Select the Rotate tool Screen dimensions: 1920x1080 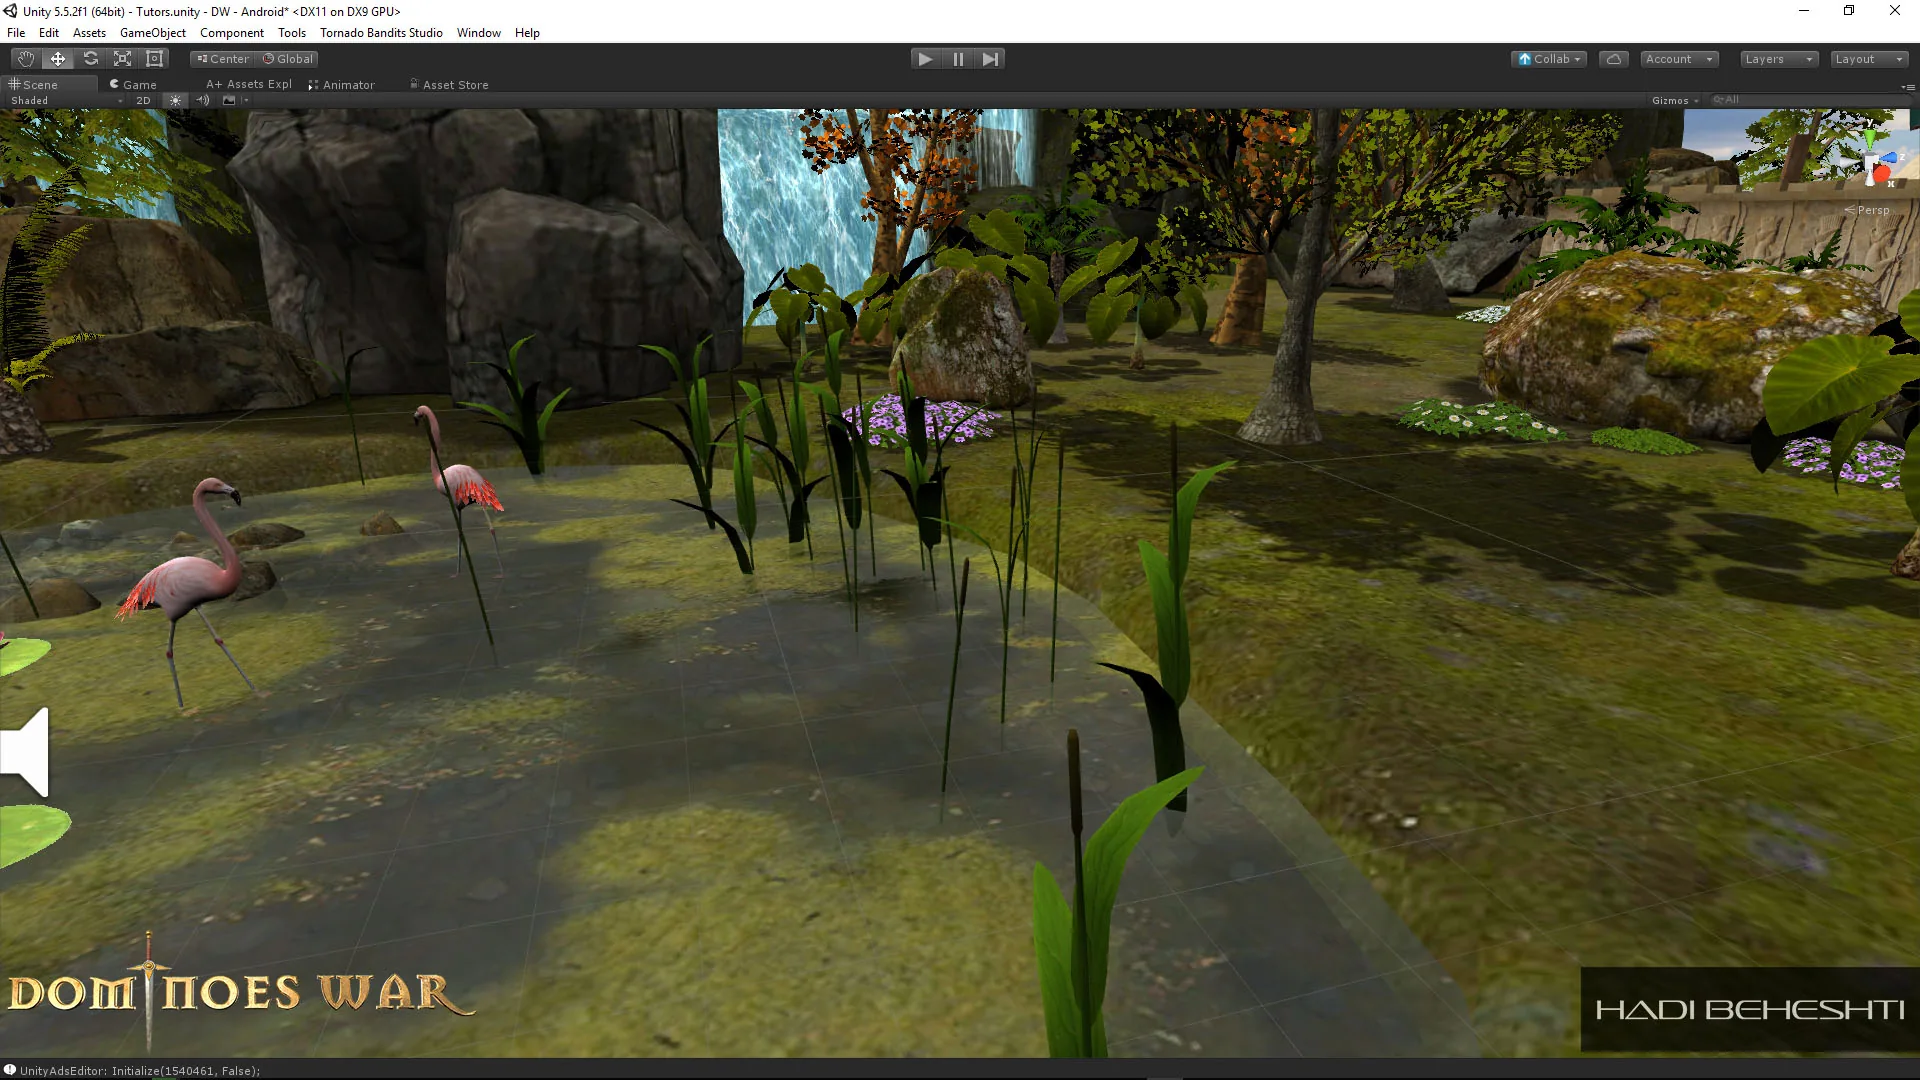pos(90,59)
